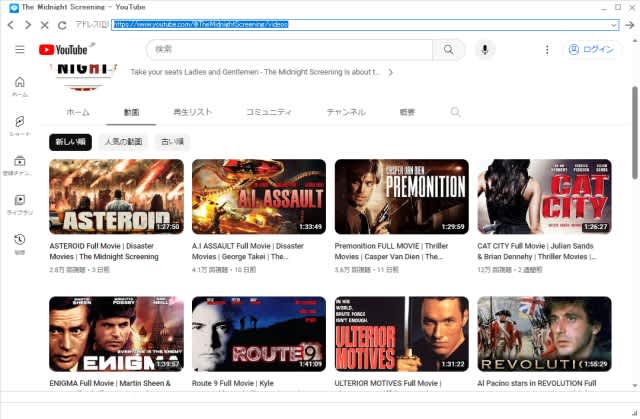Screen dimensions: 640x419
Task: Reload the page with the refresh icon
Action: (x=62, y=25)
